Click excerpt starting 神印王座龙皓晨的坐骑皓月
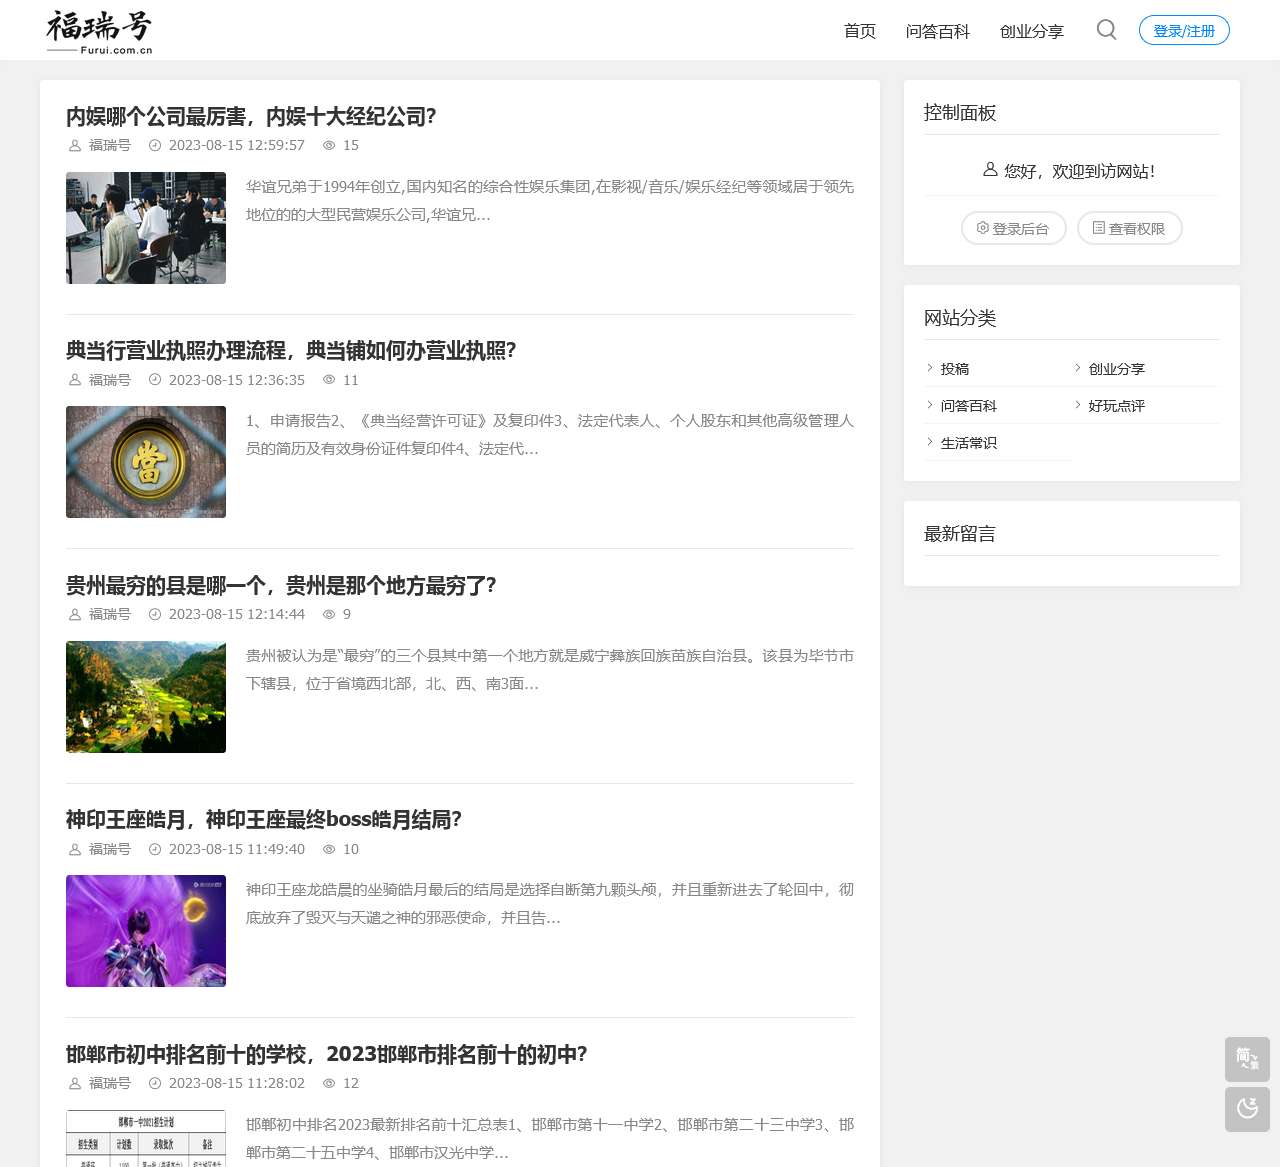Viewport: 1280px width, 1167px height. (x=550, y=904)
